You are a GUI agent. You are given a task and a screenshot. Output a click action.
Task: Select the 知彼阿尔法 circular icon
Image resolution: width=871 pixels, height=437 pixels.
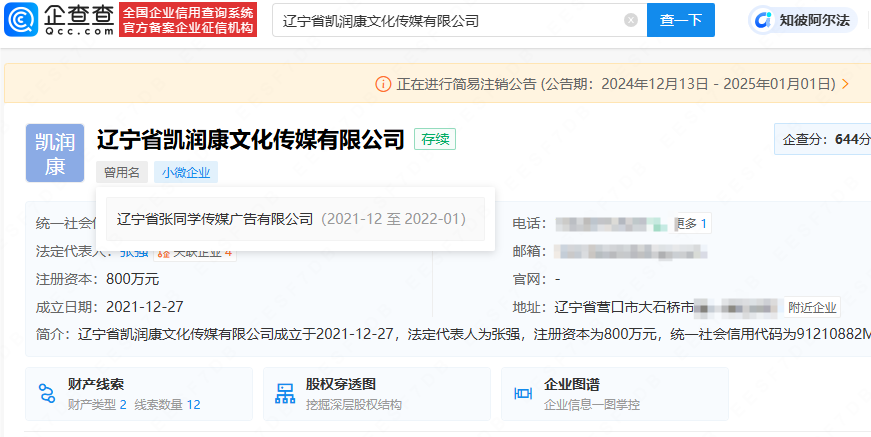tap(763, 21)
